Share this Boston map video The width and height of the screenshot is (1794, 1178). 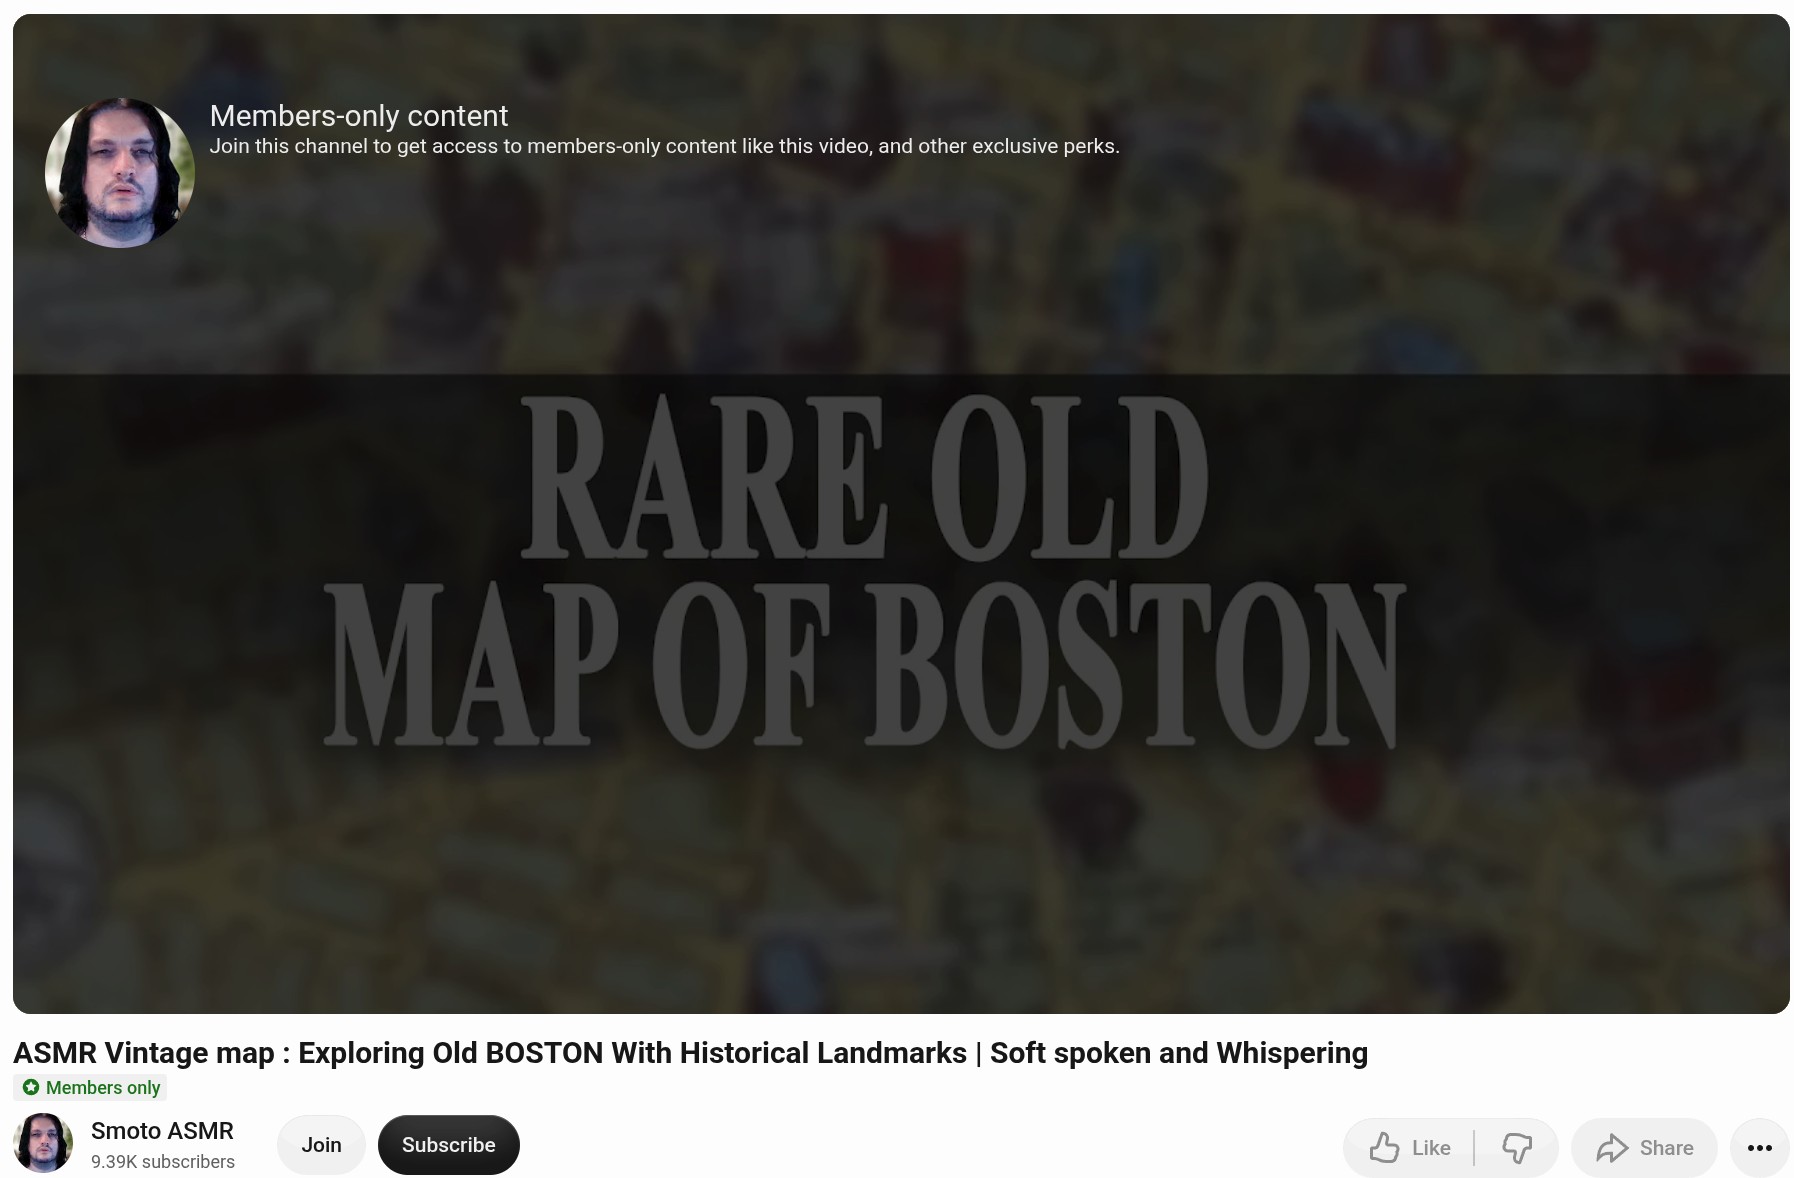[x=1644, y=1147]
